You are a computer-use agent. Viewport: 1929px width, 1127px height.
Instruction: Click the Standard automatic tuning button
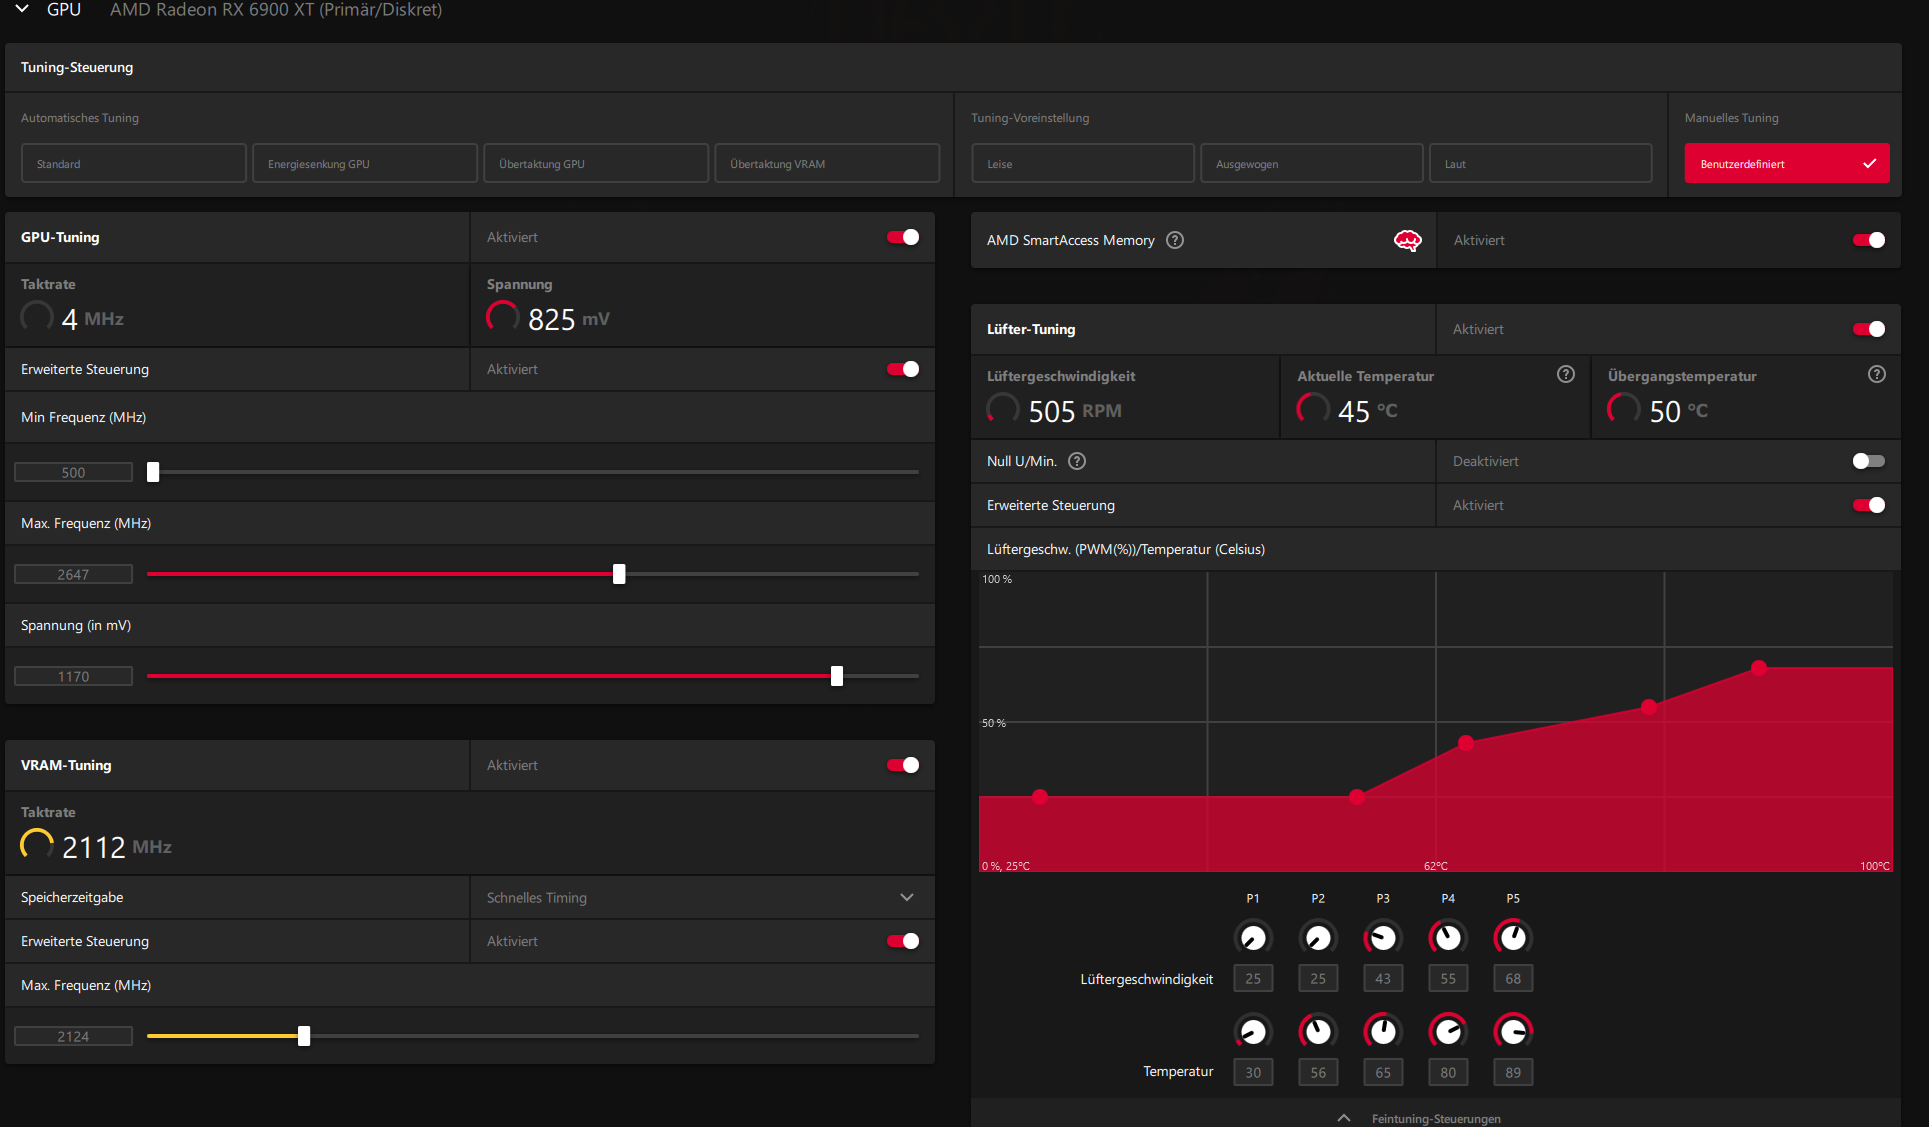[133, 163]
